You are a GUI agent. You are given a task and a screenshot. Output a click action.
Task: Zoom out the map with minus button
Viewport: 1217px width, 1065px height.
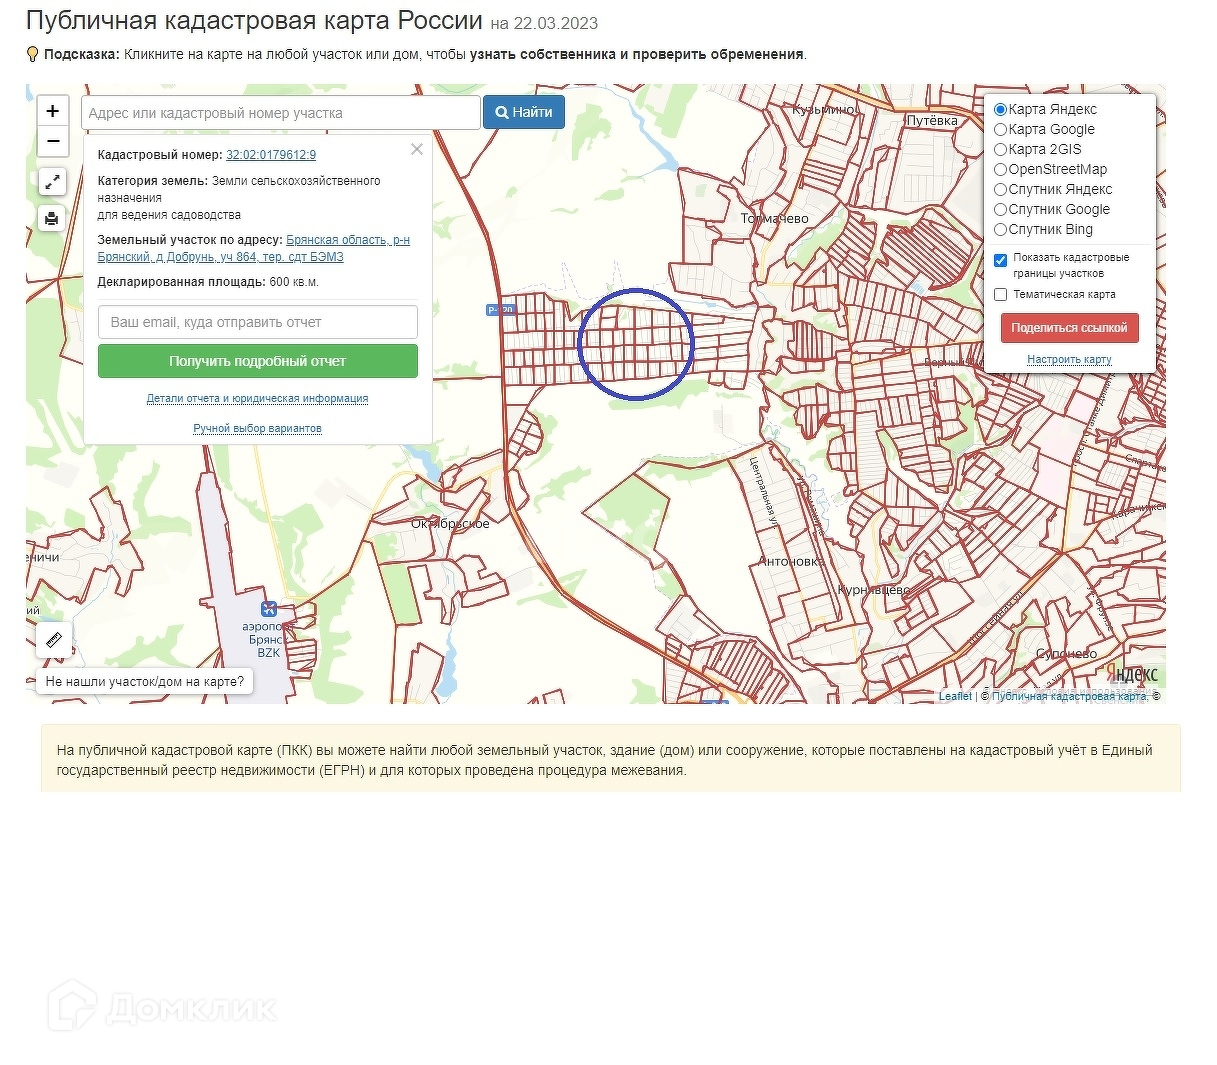click(53, 141)
